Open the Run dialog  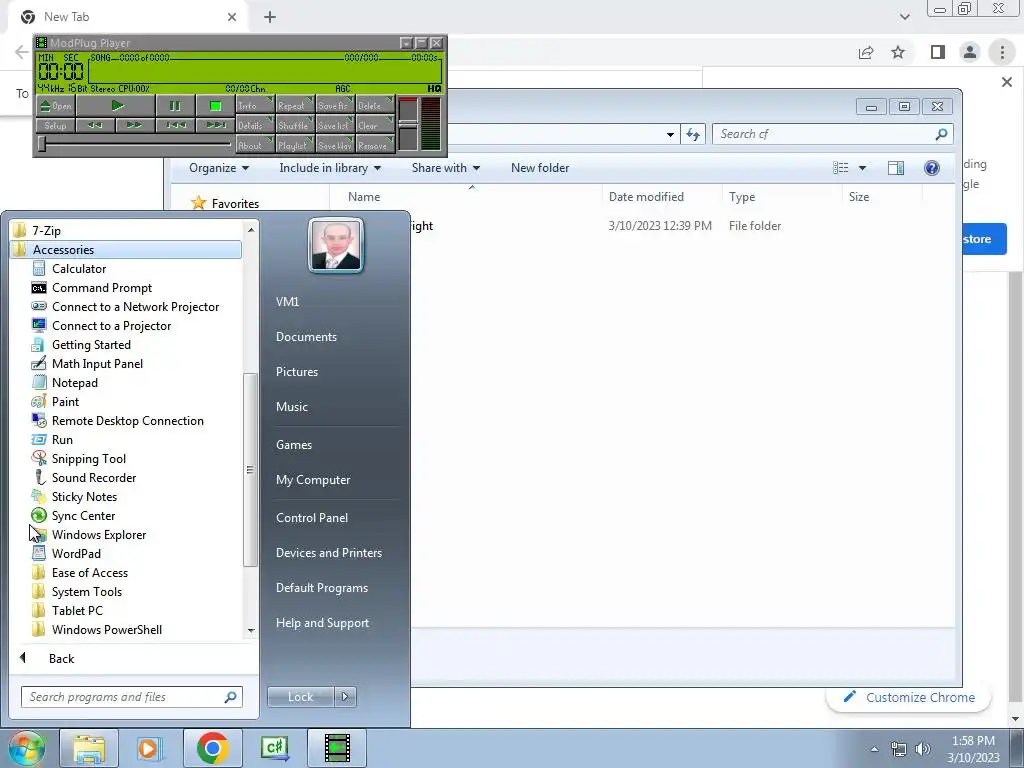pos(62,439)
